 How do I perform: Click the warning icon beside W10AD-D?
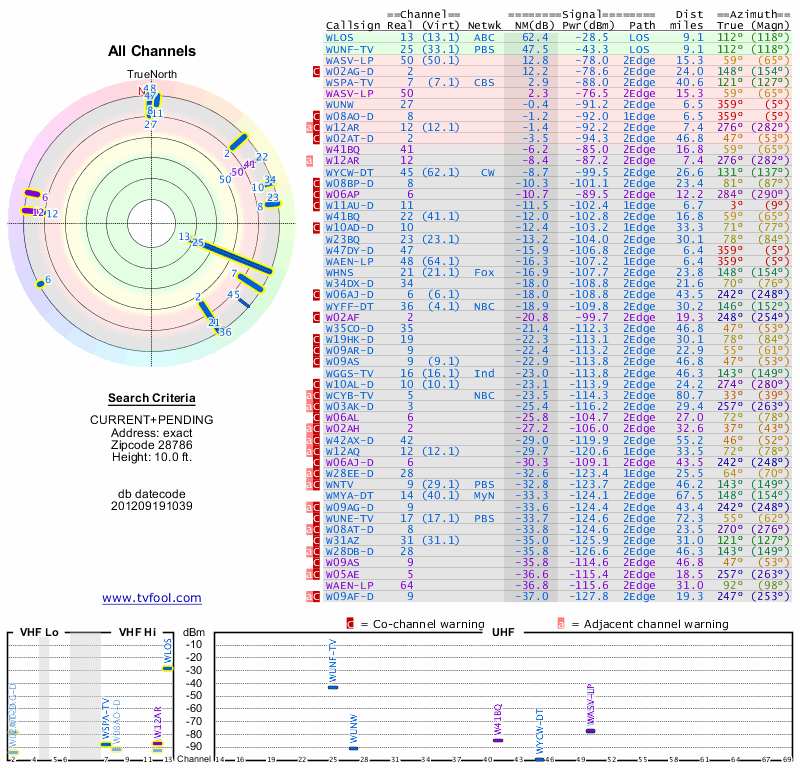tap(316, 227)
